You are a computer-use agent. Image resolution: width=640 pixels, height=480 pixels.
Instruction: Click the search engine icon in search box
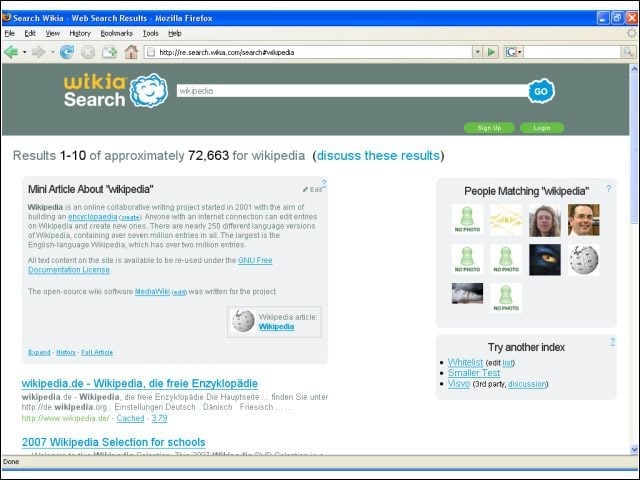point(511,52)
